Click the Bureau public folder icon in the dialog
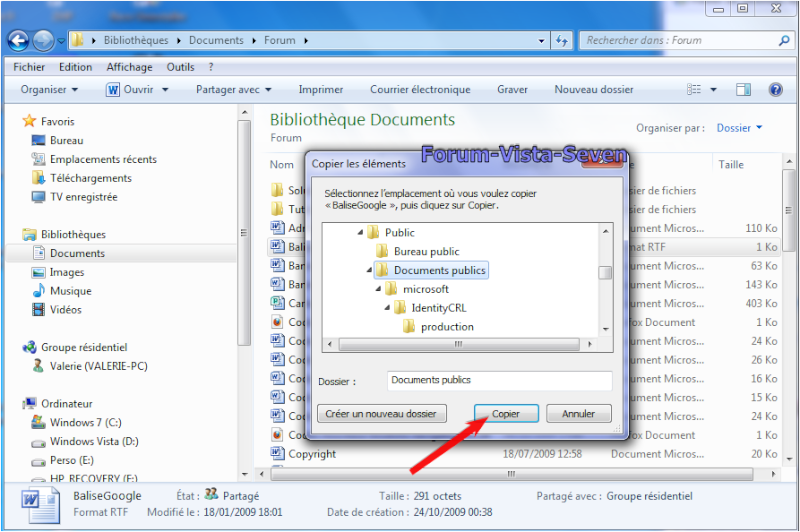The width and height of the screenshot is (800, 532). [382, 251]
